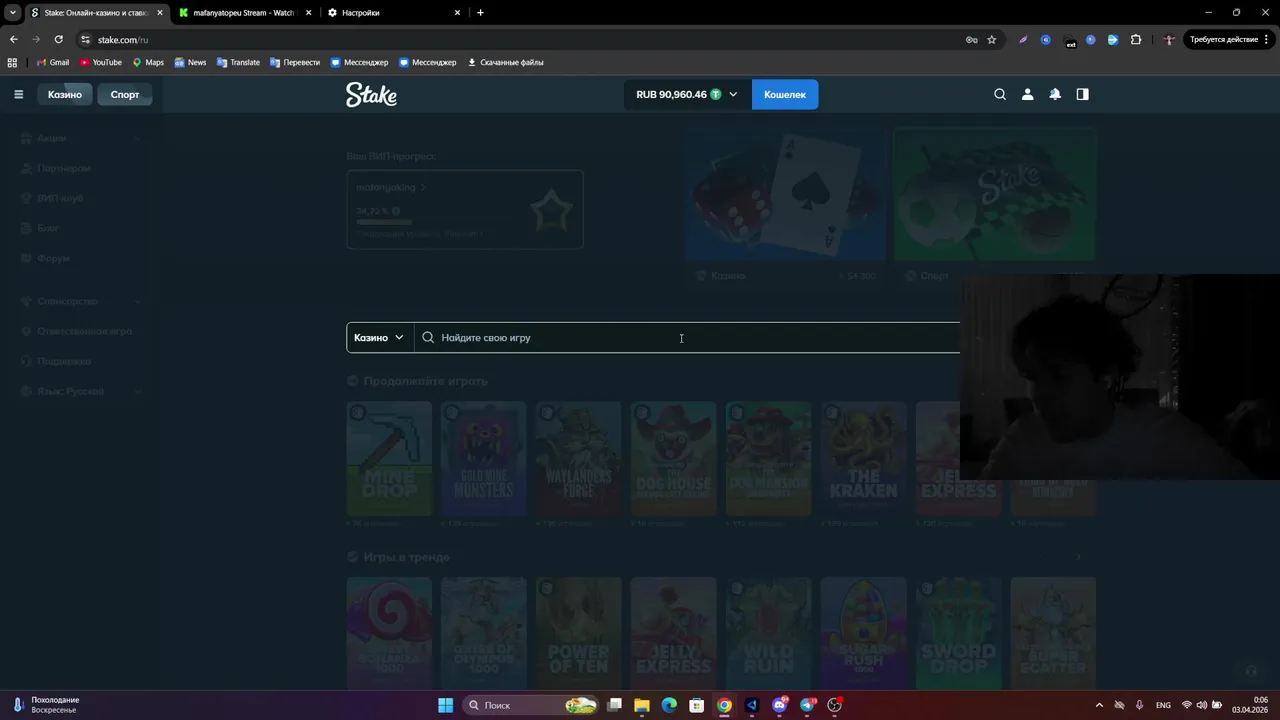Switch to the Казино section
This screenshot has width=1280, height=720.
pos(65,94)
